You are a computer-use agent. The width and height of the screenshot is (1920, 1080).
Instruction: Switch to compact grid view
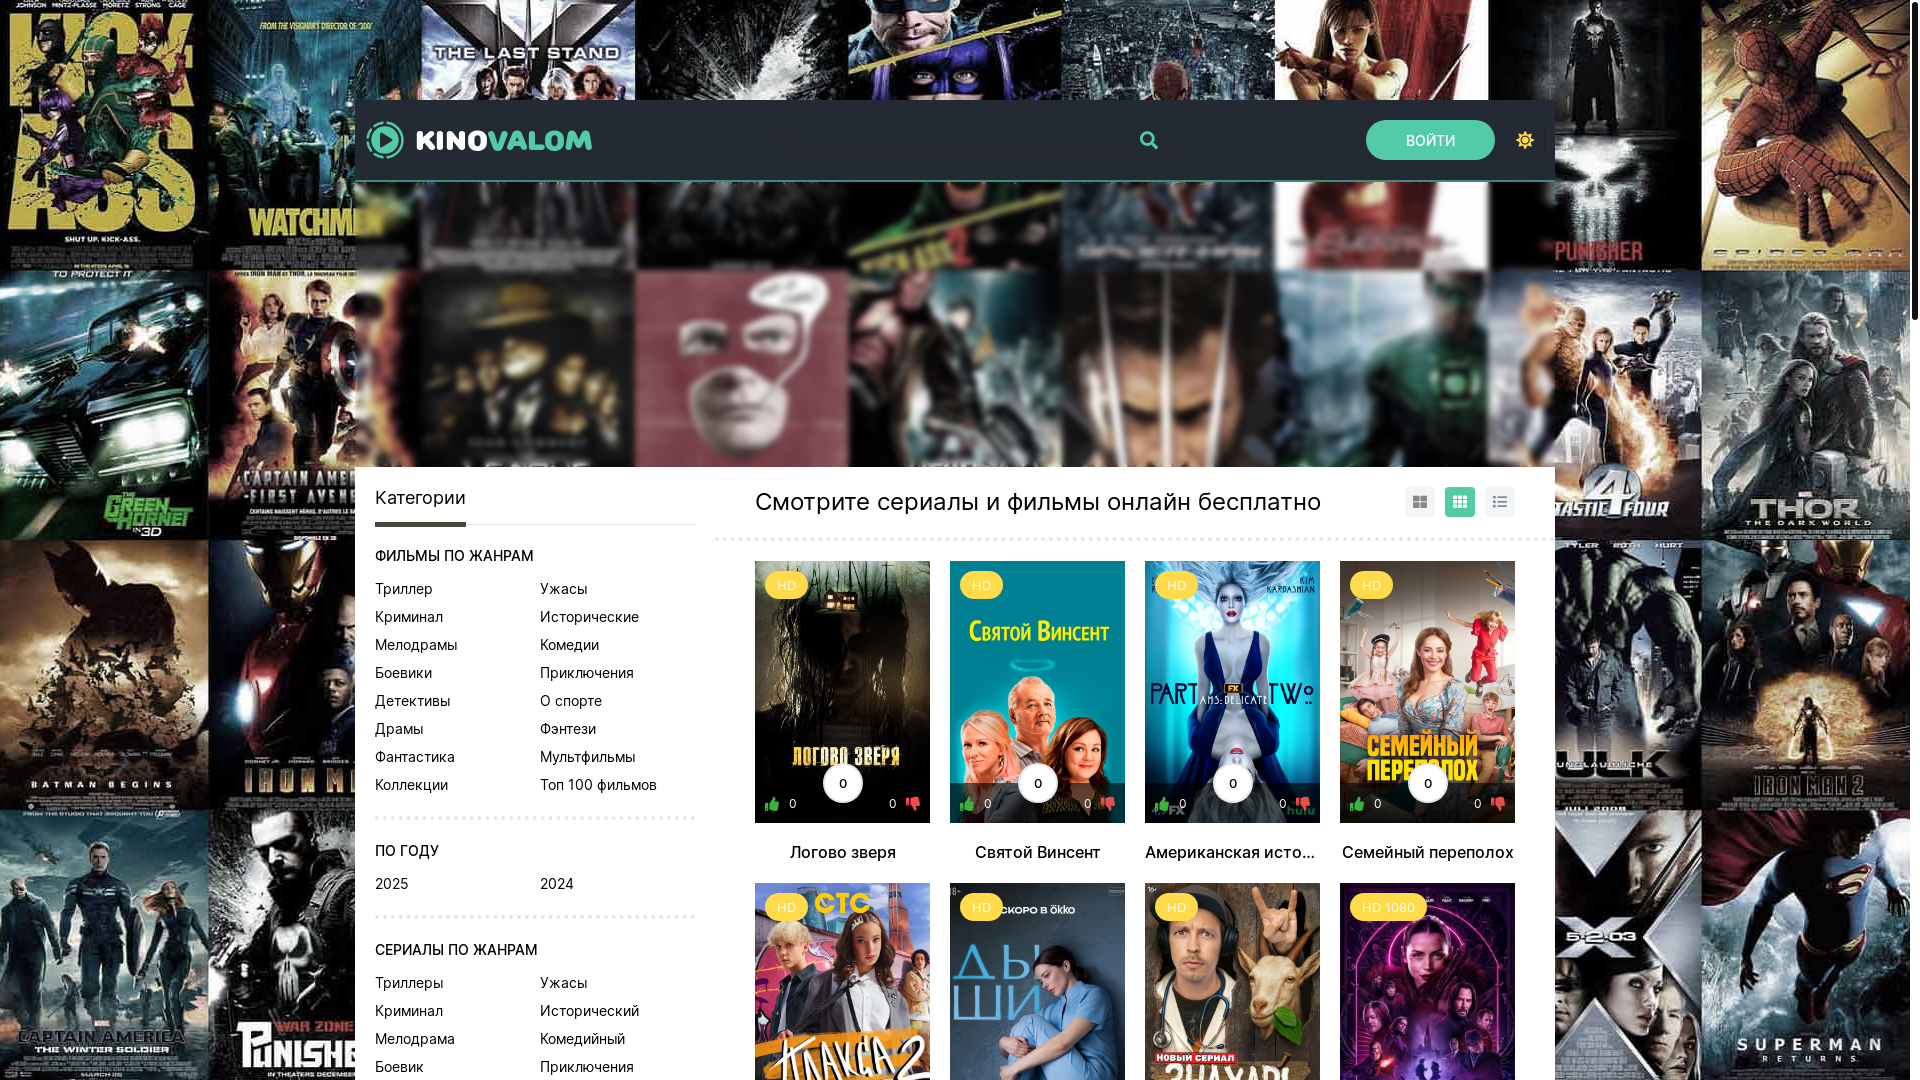coord(1459,502)
